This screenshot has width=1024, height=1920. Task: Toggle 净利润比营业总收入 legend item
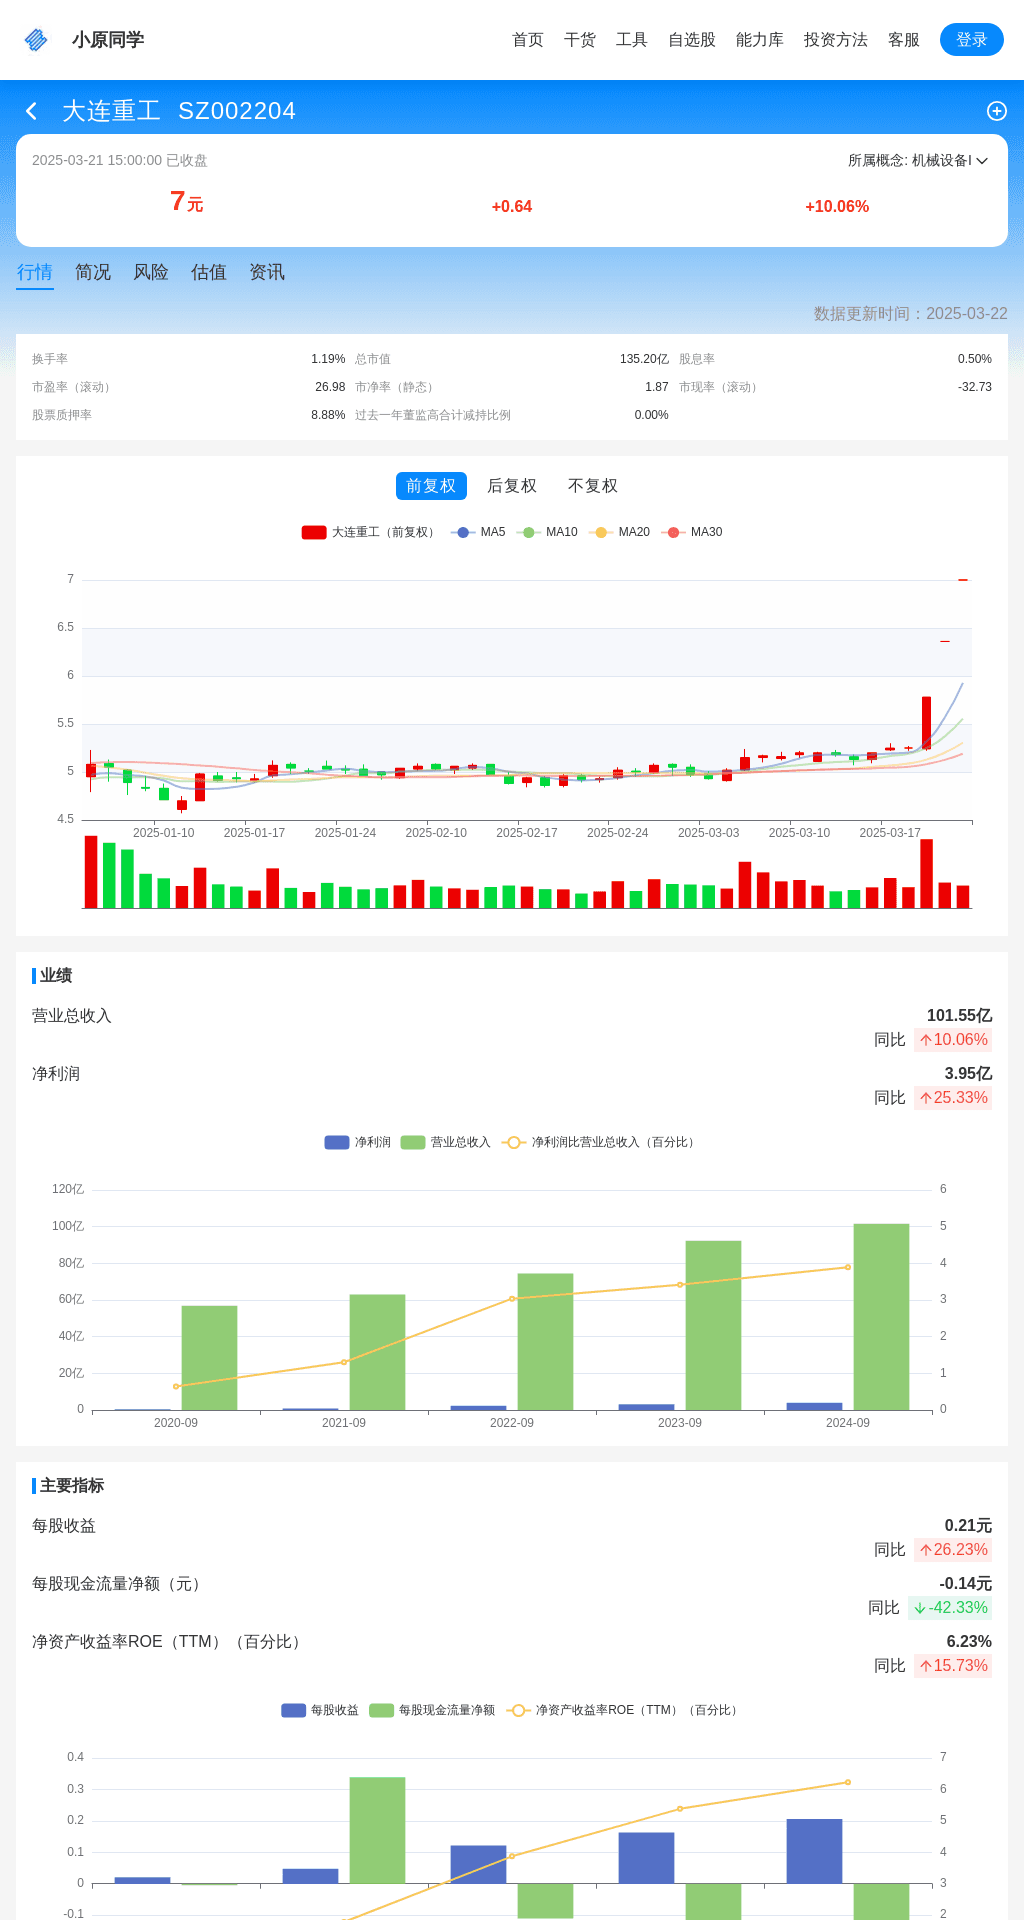600,1142
